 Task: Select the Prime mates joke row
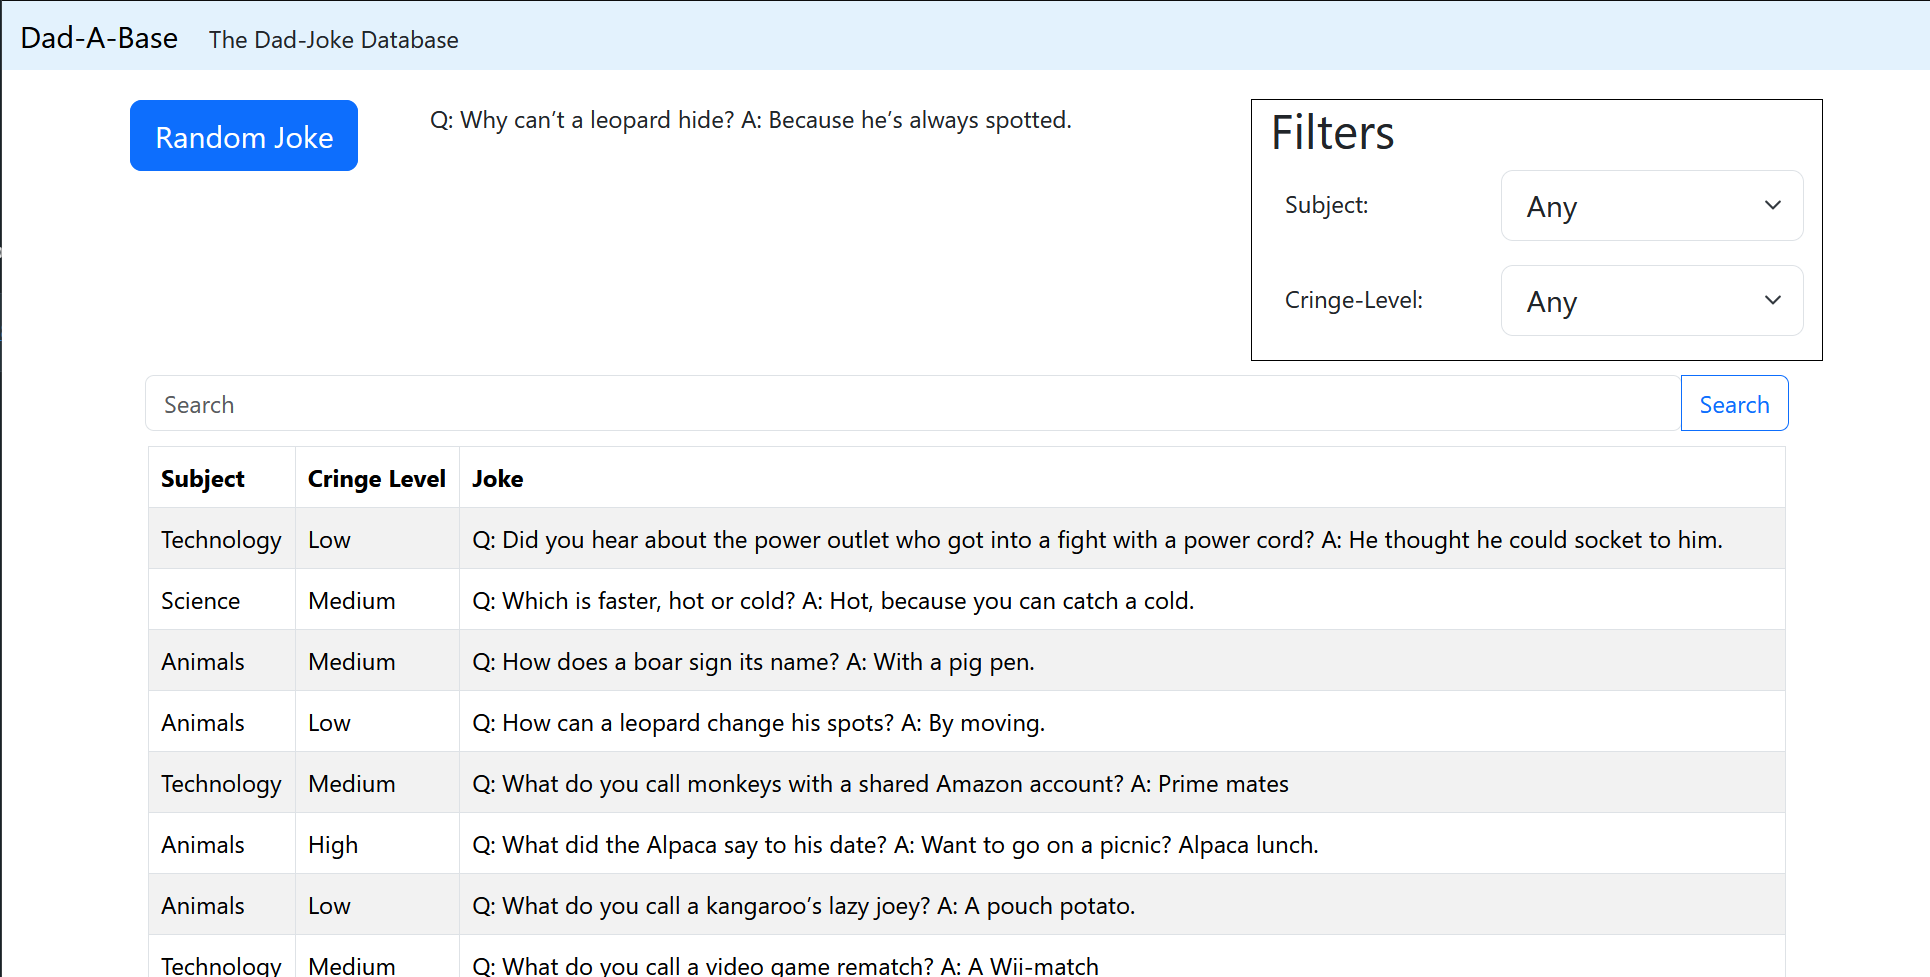(879, 784)
